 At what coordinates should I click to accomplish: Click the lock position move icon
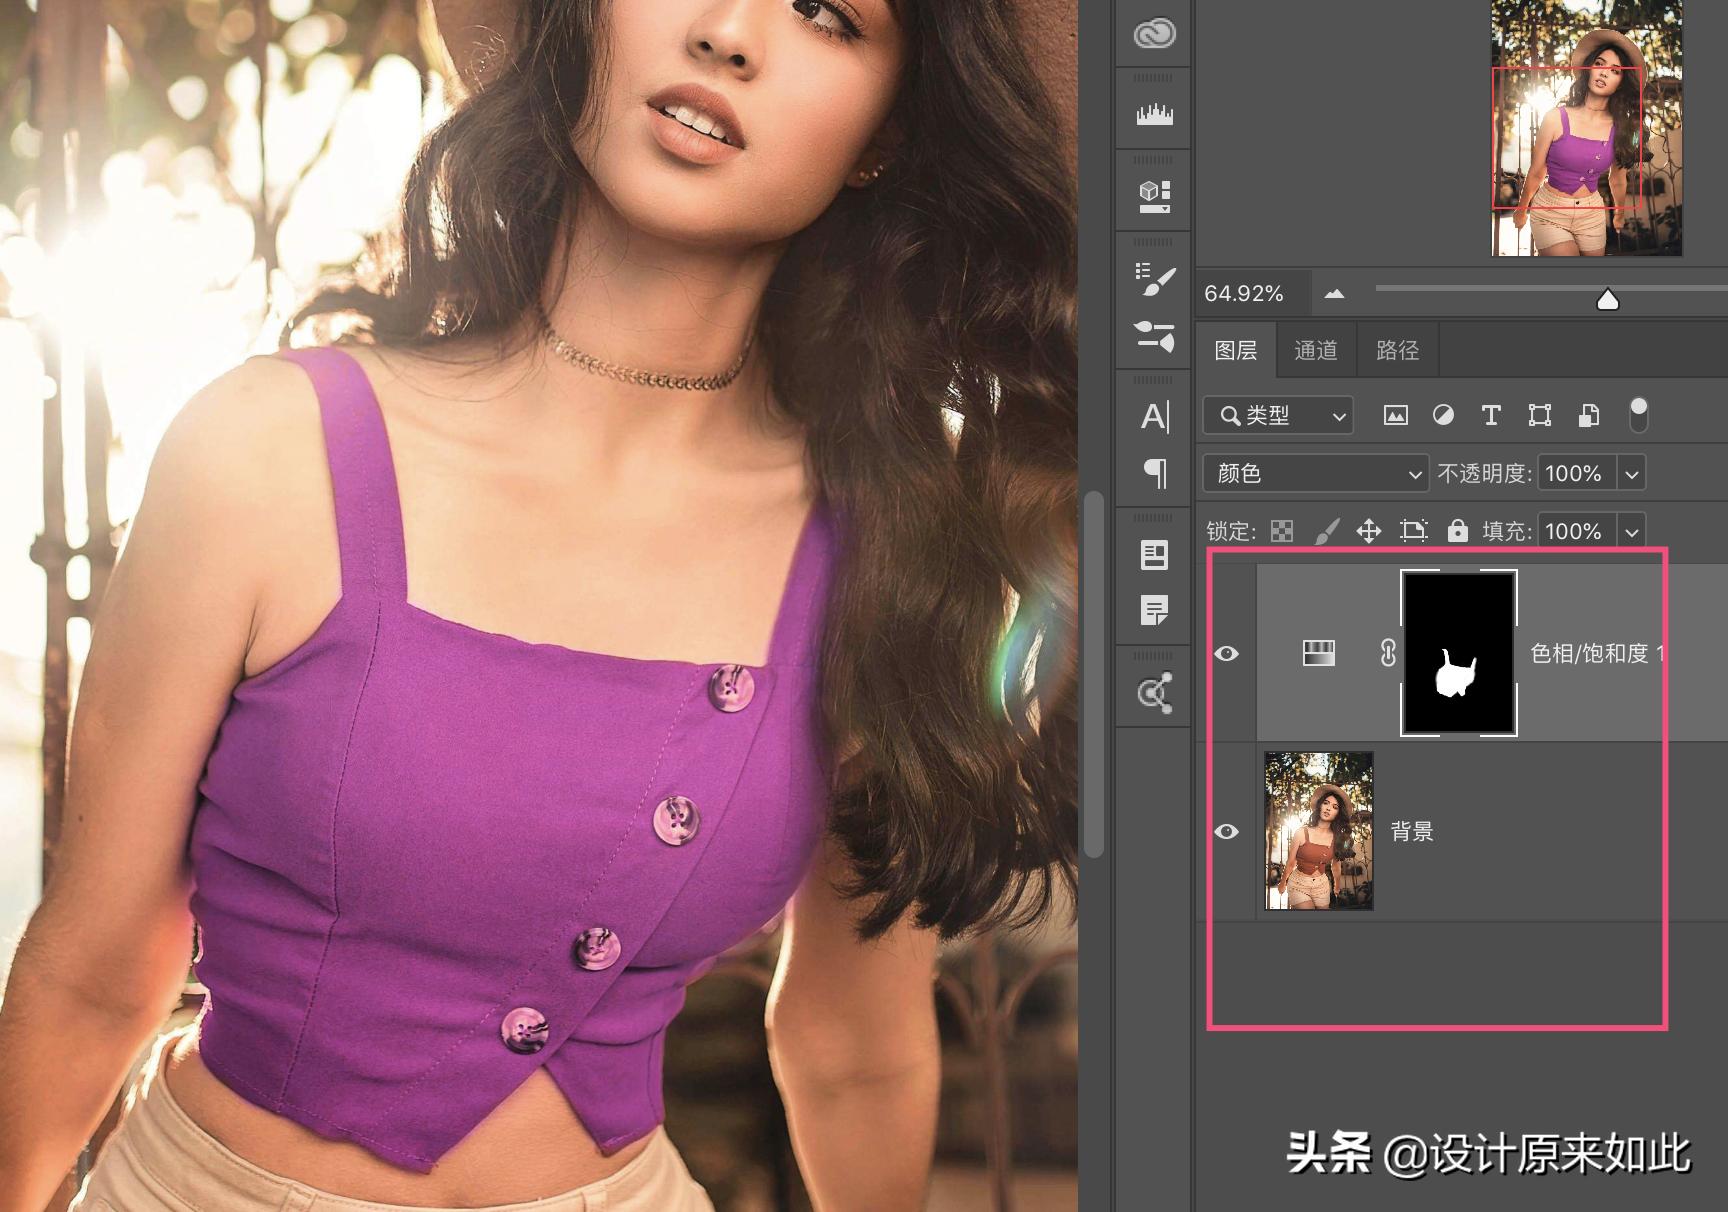[x=1368, y=530]
